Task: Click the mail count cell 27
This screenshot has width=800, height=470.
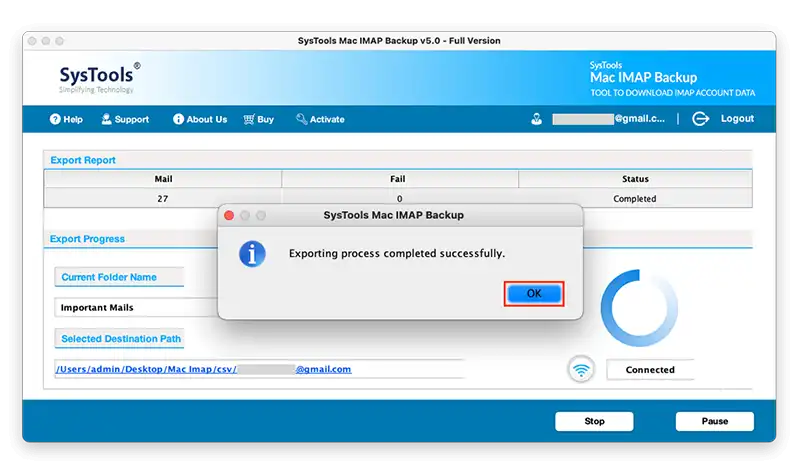Action: (x=163, y=199)
